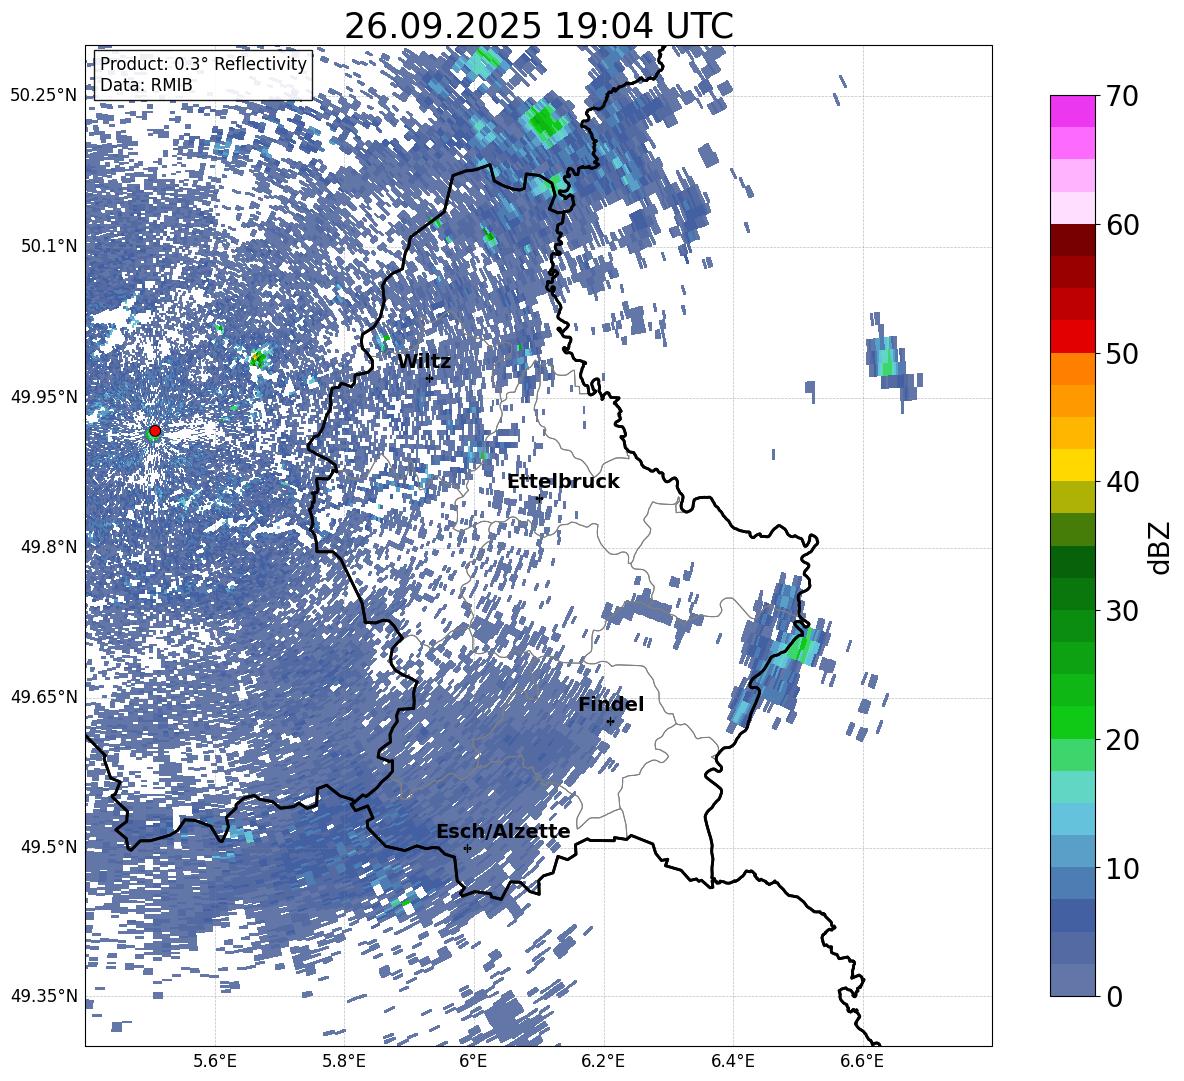Image resolution: width=1184 pixels, height=1081 pixels.
Task: Click the 5.8°E longitude tick label
Action: 344,1061
